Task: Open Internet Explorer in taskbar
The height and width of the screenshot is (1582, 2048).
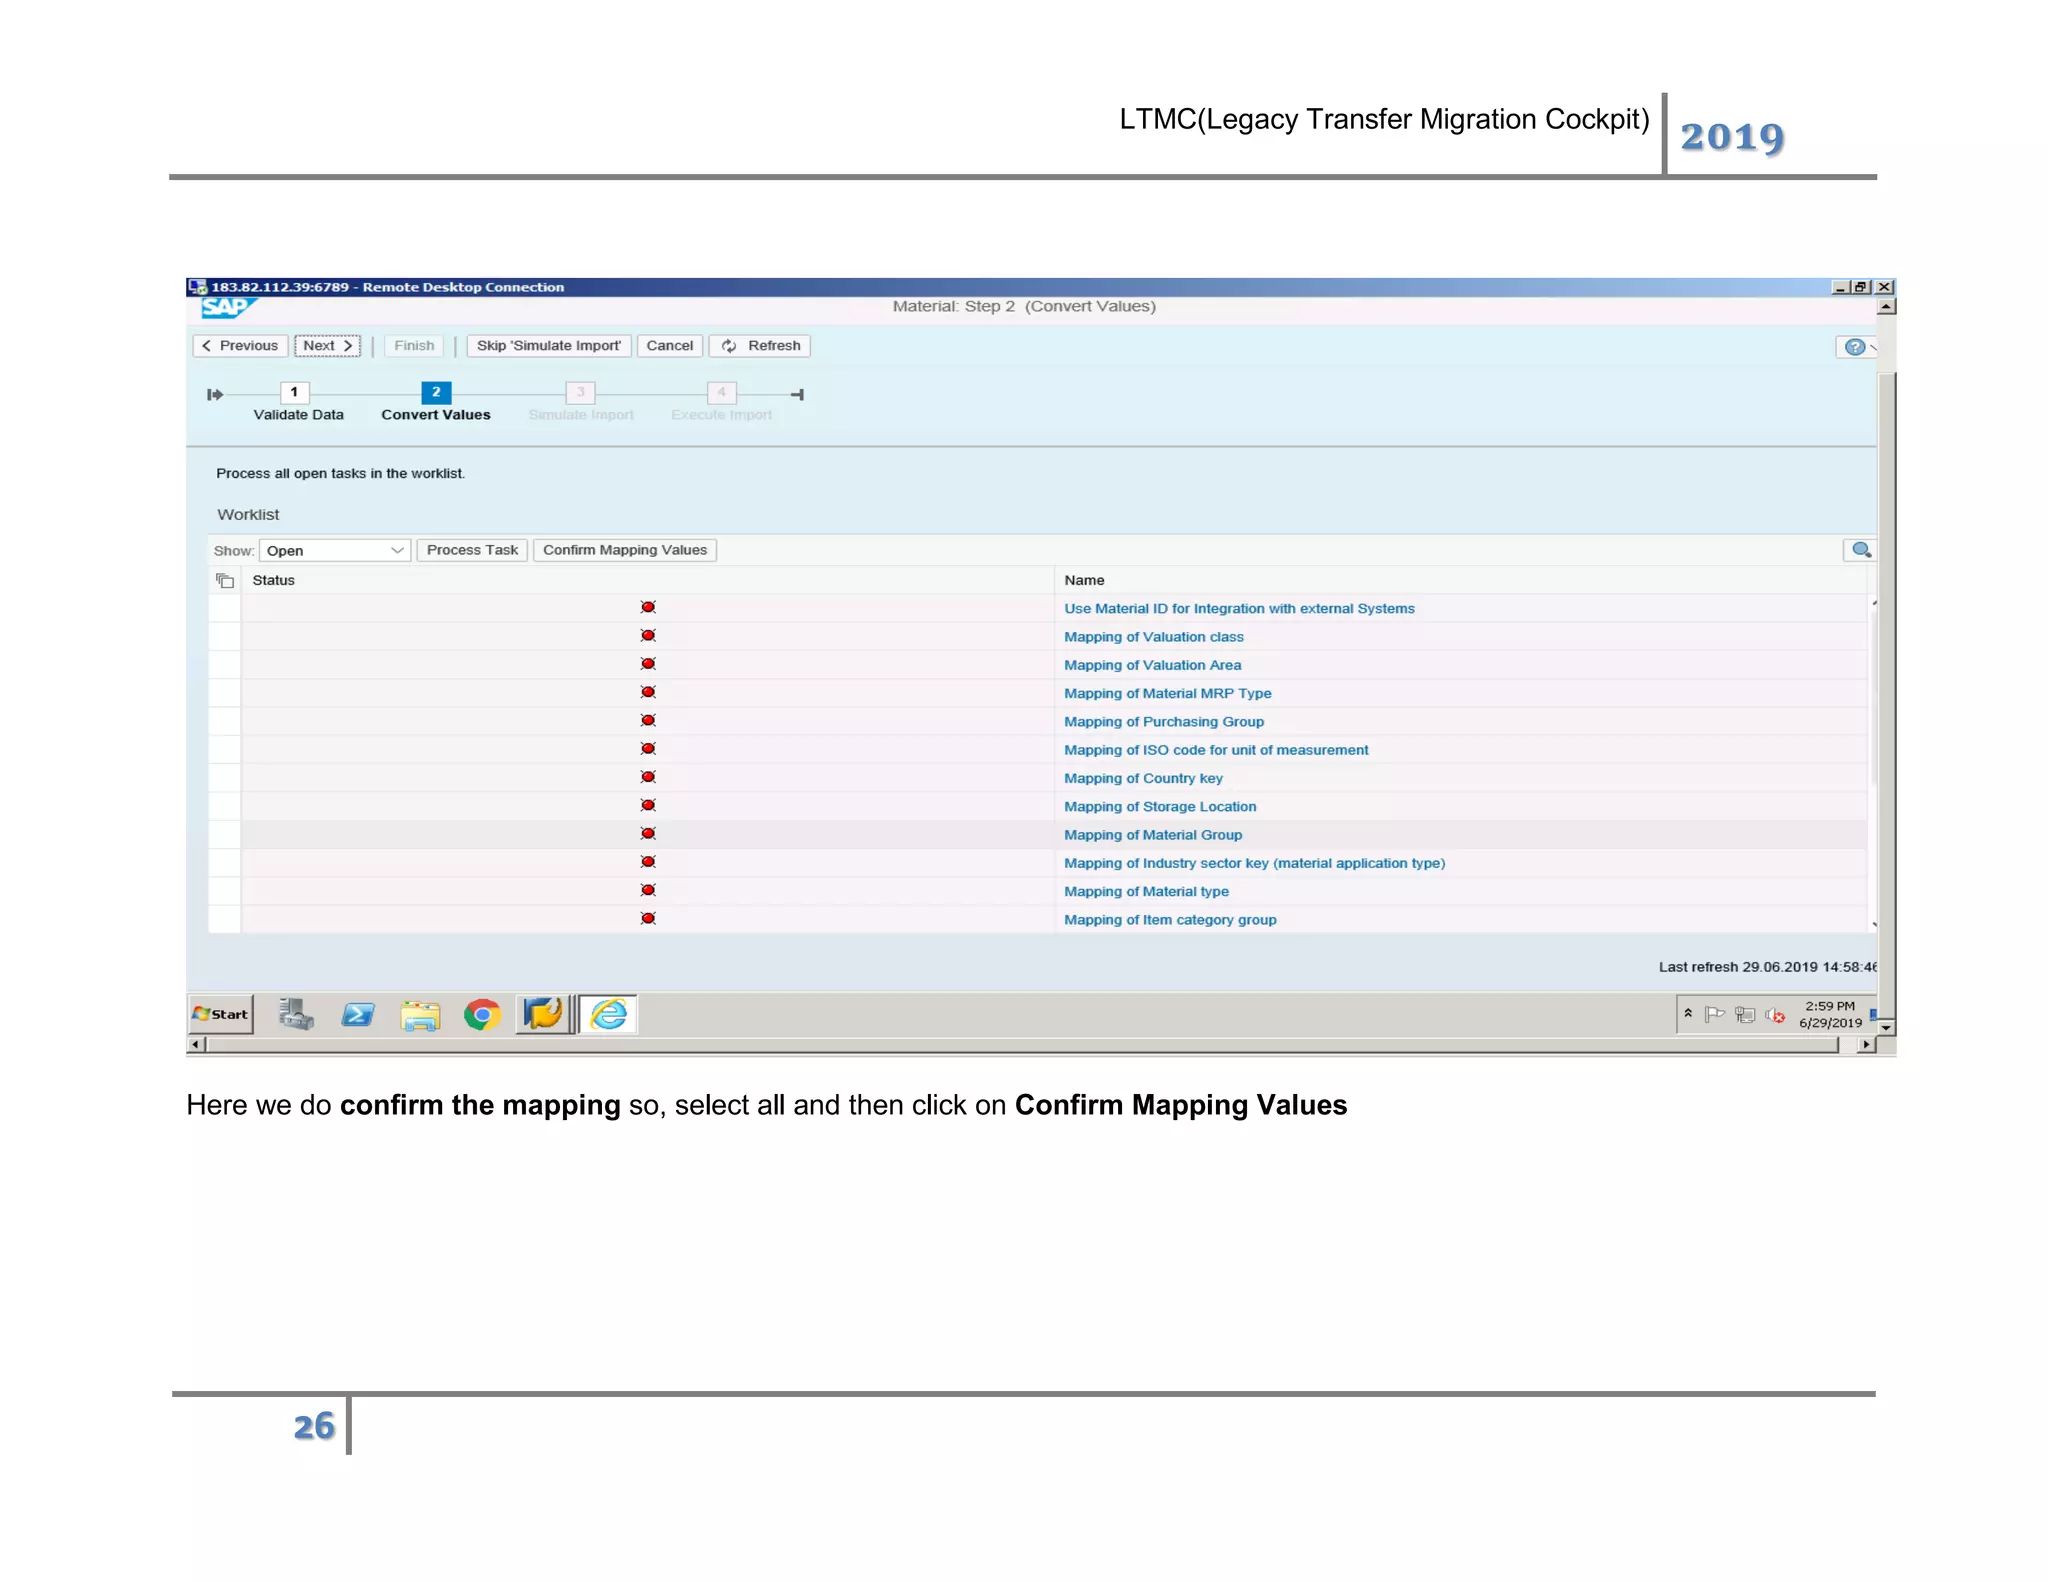Action: click(x=608, y=1015)
